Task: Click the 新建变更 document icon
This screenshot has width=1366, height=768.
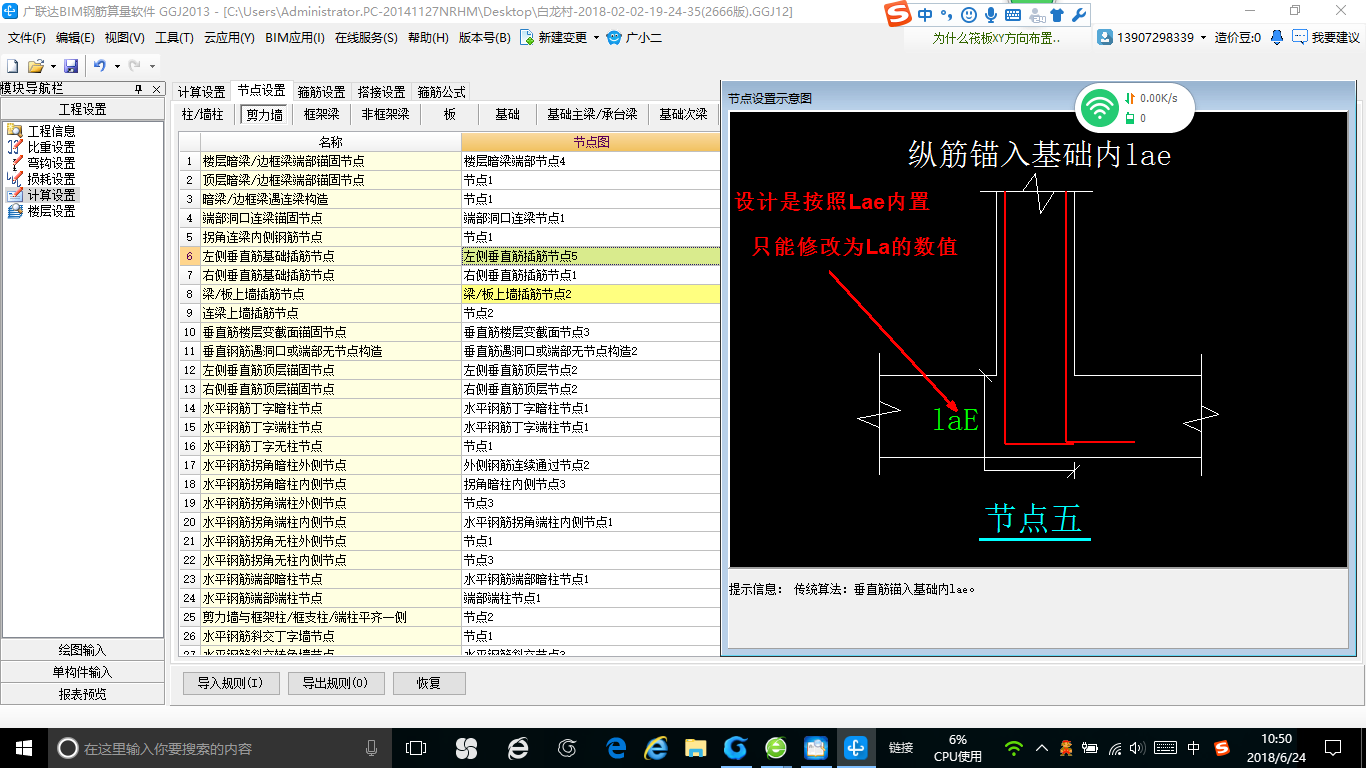Action: (x=526, y=37)
